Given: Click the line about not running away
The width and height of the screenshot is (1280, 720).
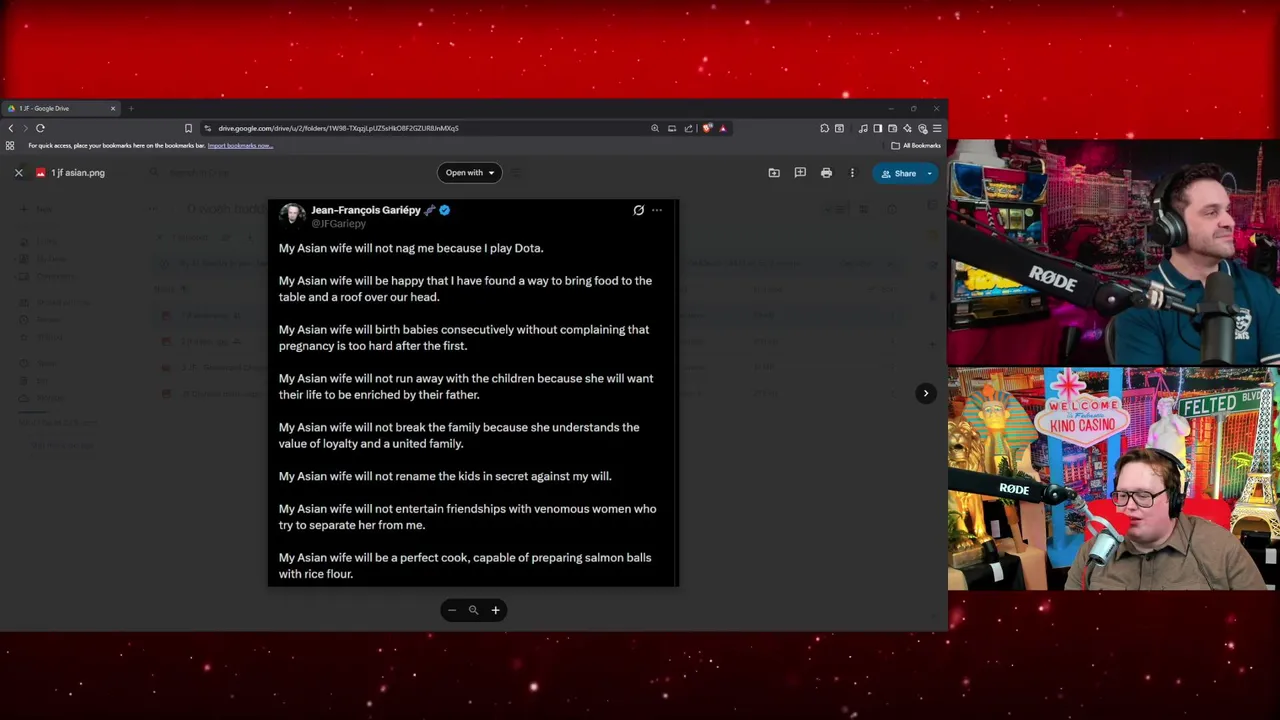Looking at the screenshot, I should (466, 387).
